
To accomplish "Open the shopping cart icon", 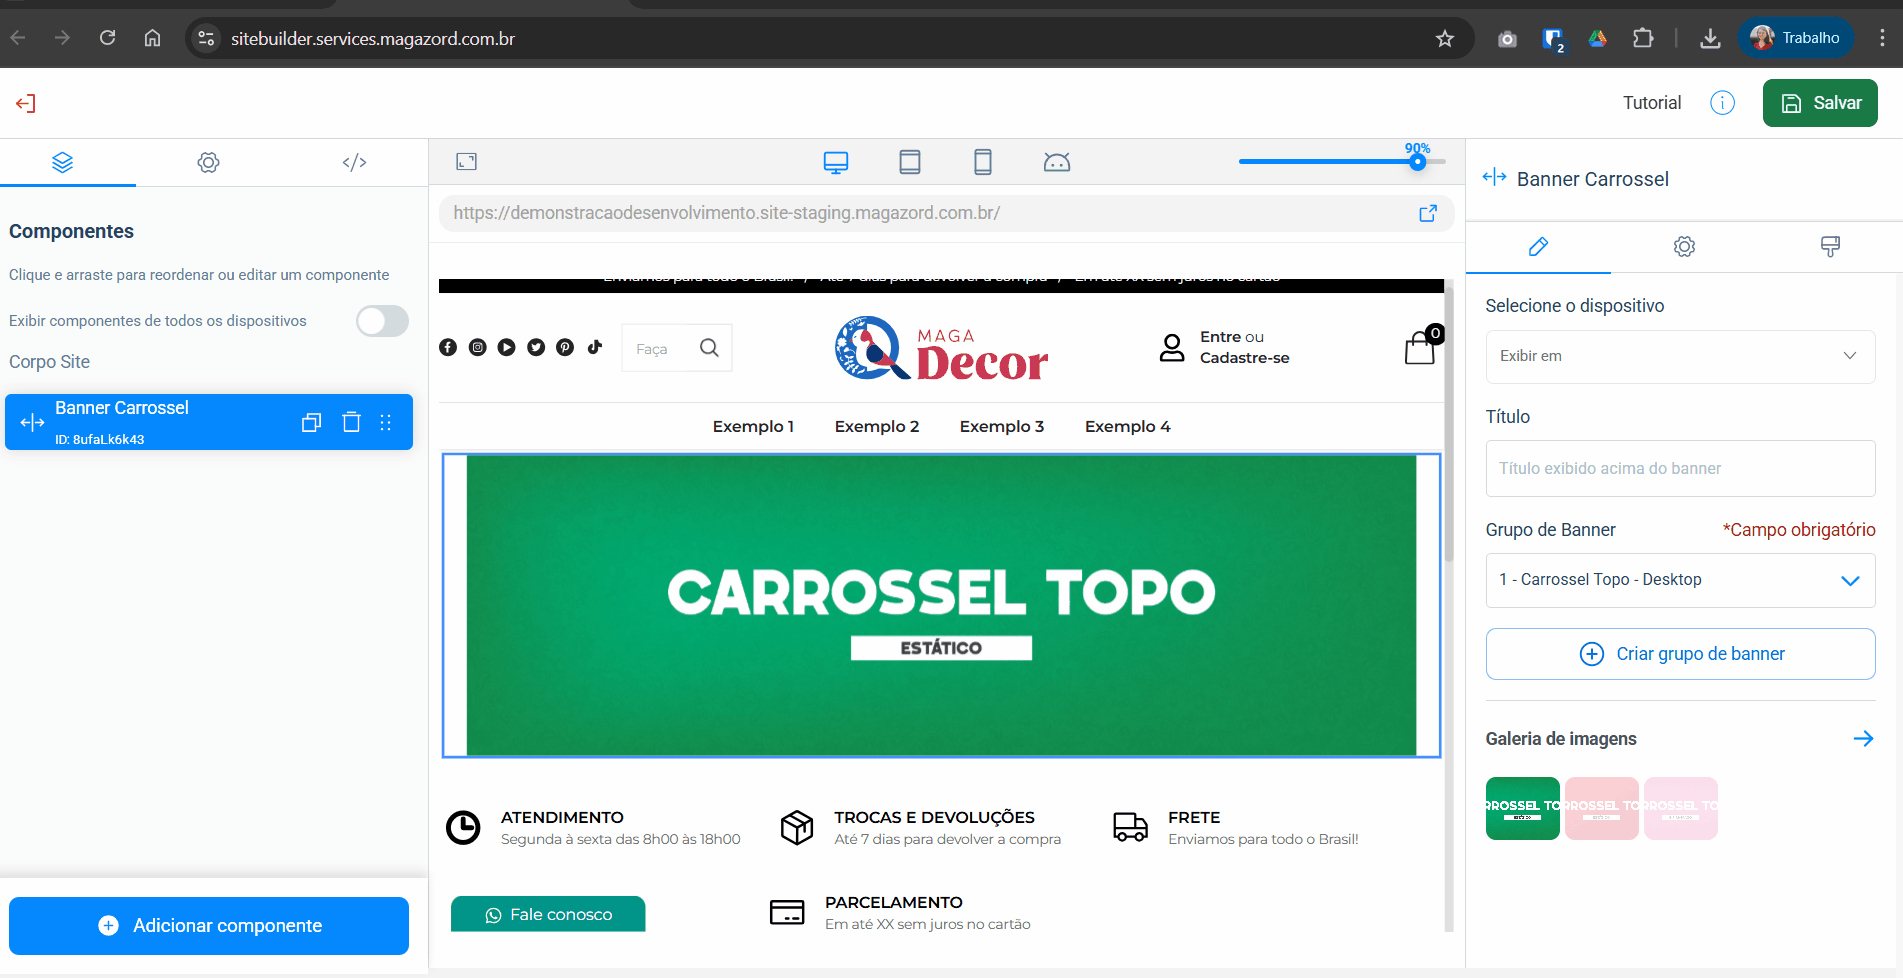I will (1421, 347).
